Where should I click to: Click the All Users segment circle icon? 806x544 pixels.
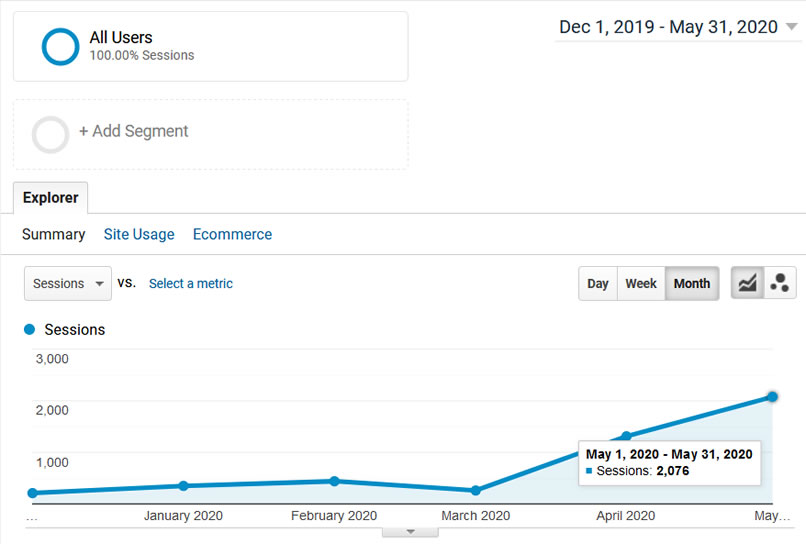point(60,47)
